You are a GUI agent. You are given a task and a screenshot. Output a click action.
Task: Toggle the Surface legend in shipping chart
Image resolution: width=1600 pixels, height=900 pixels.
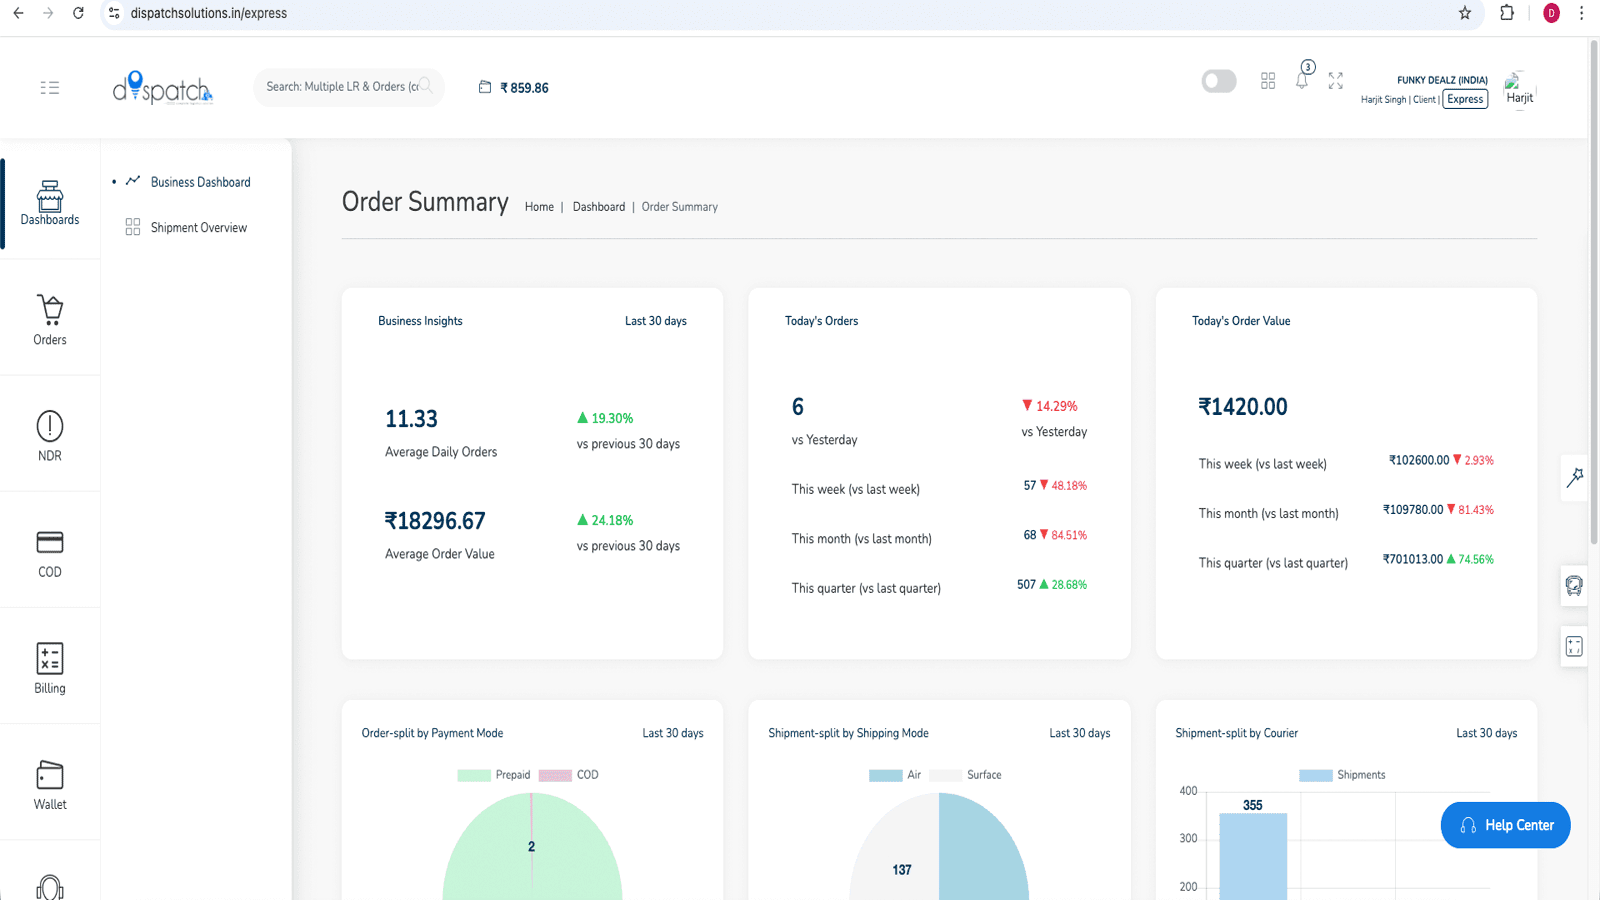pyautogui.click(x=965, y=775)
